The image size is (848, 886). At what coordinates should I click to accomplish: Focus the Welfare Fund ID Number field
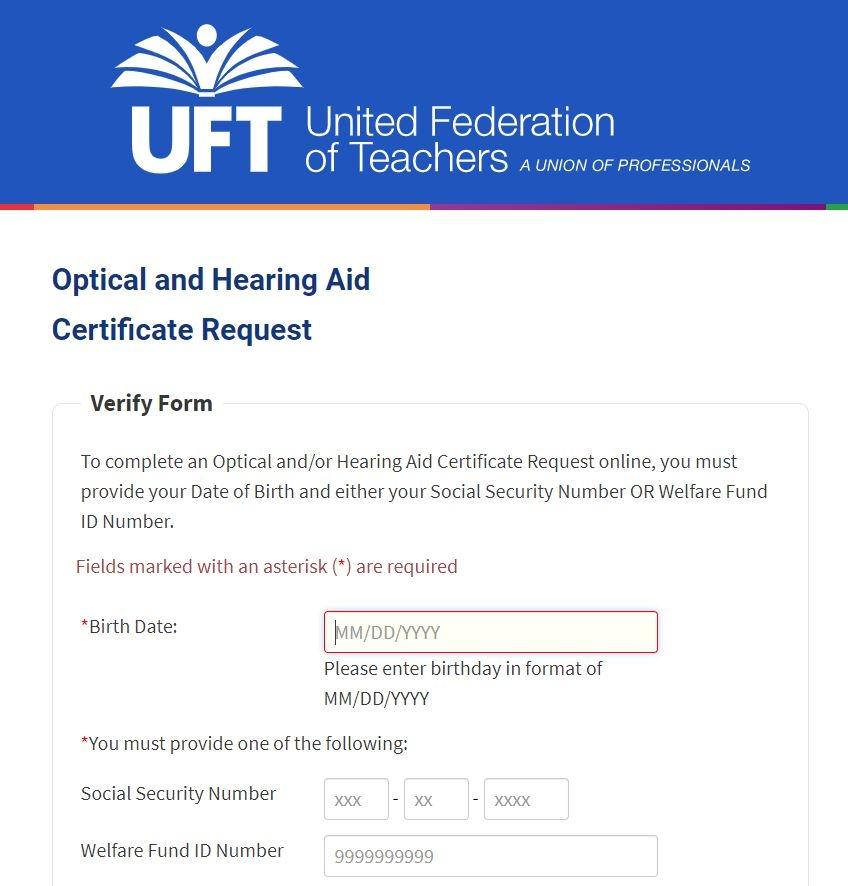(x=490, y=856)
